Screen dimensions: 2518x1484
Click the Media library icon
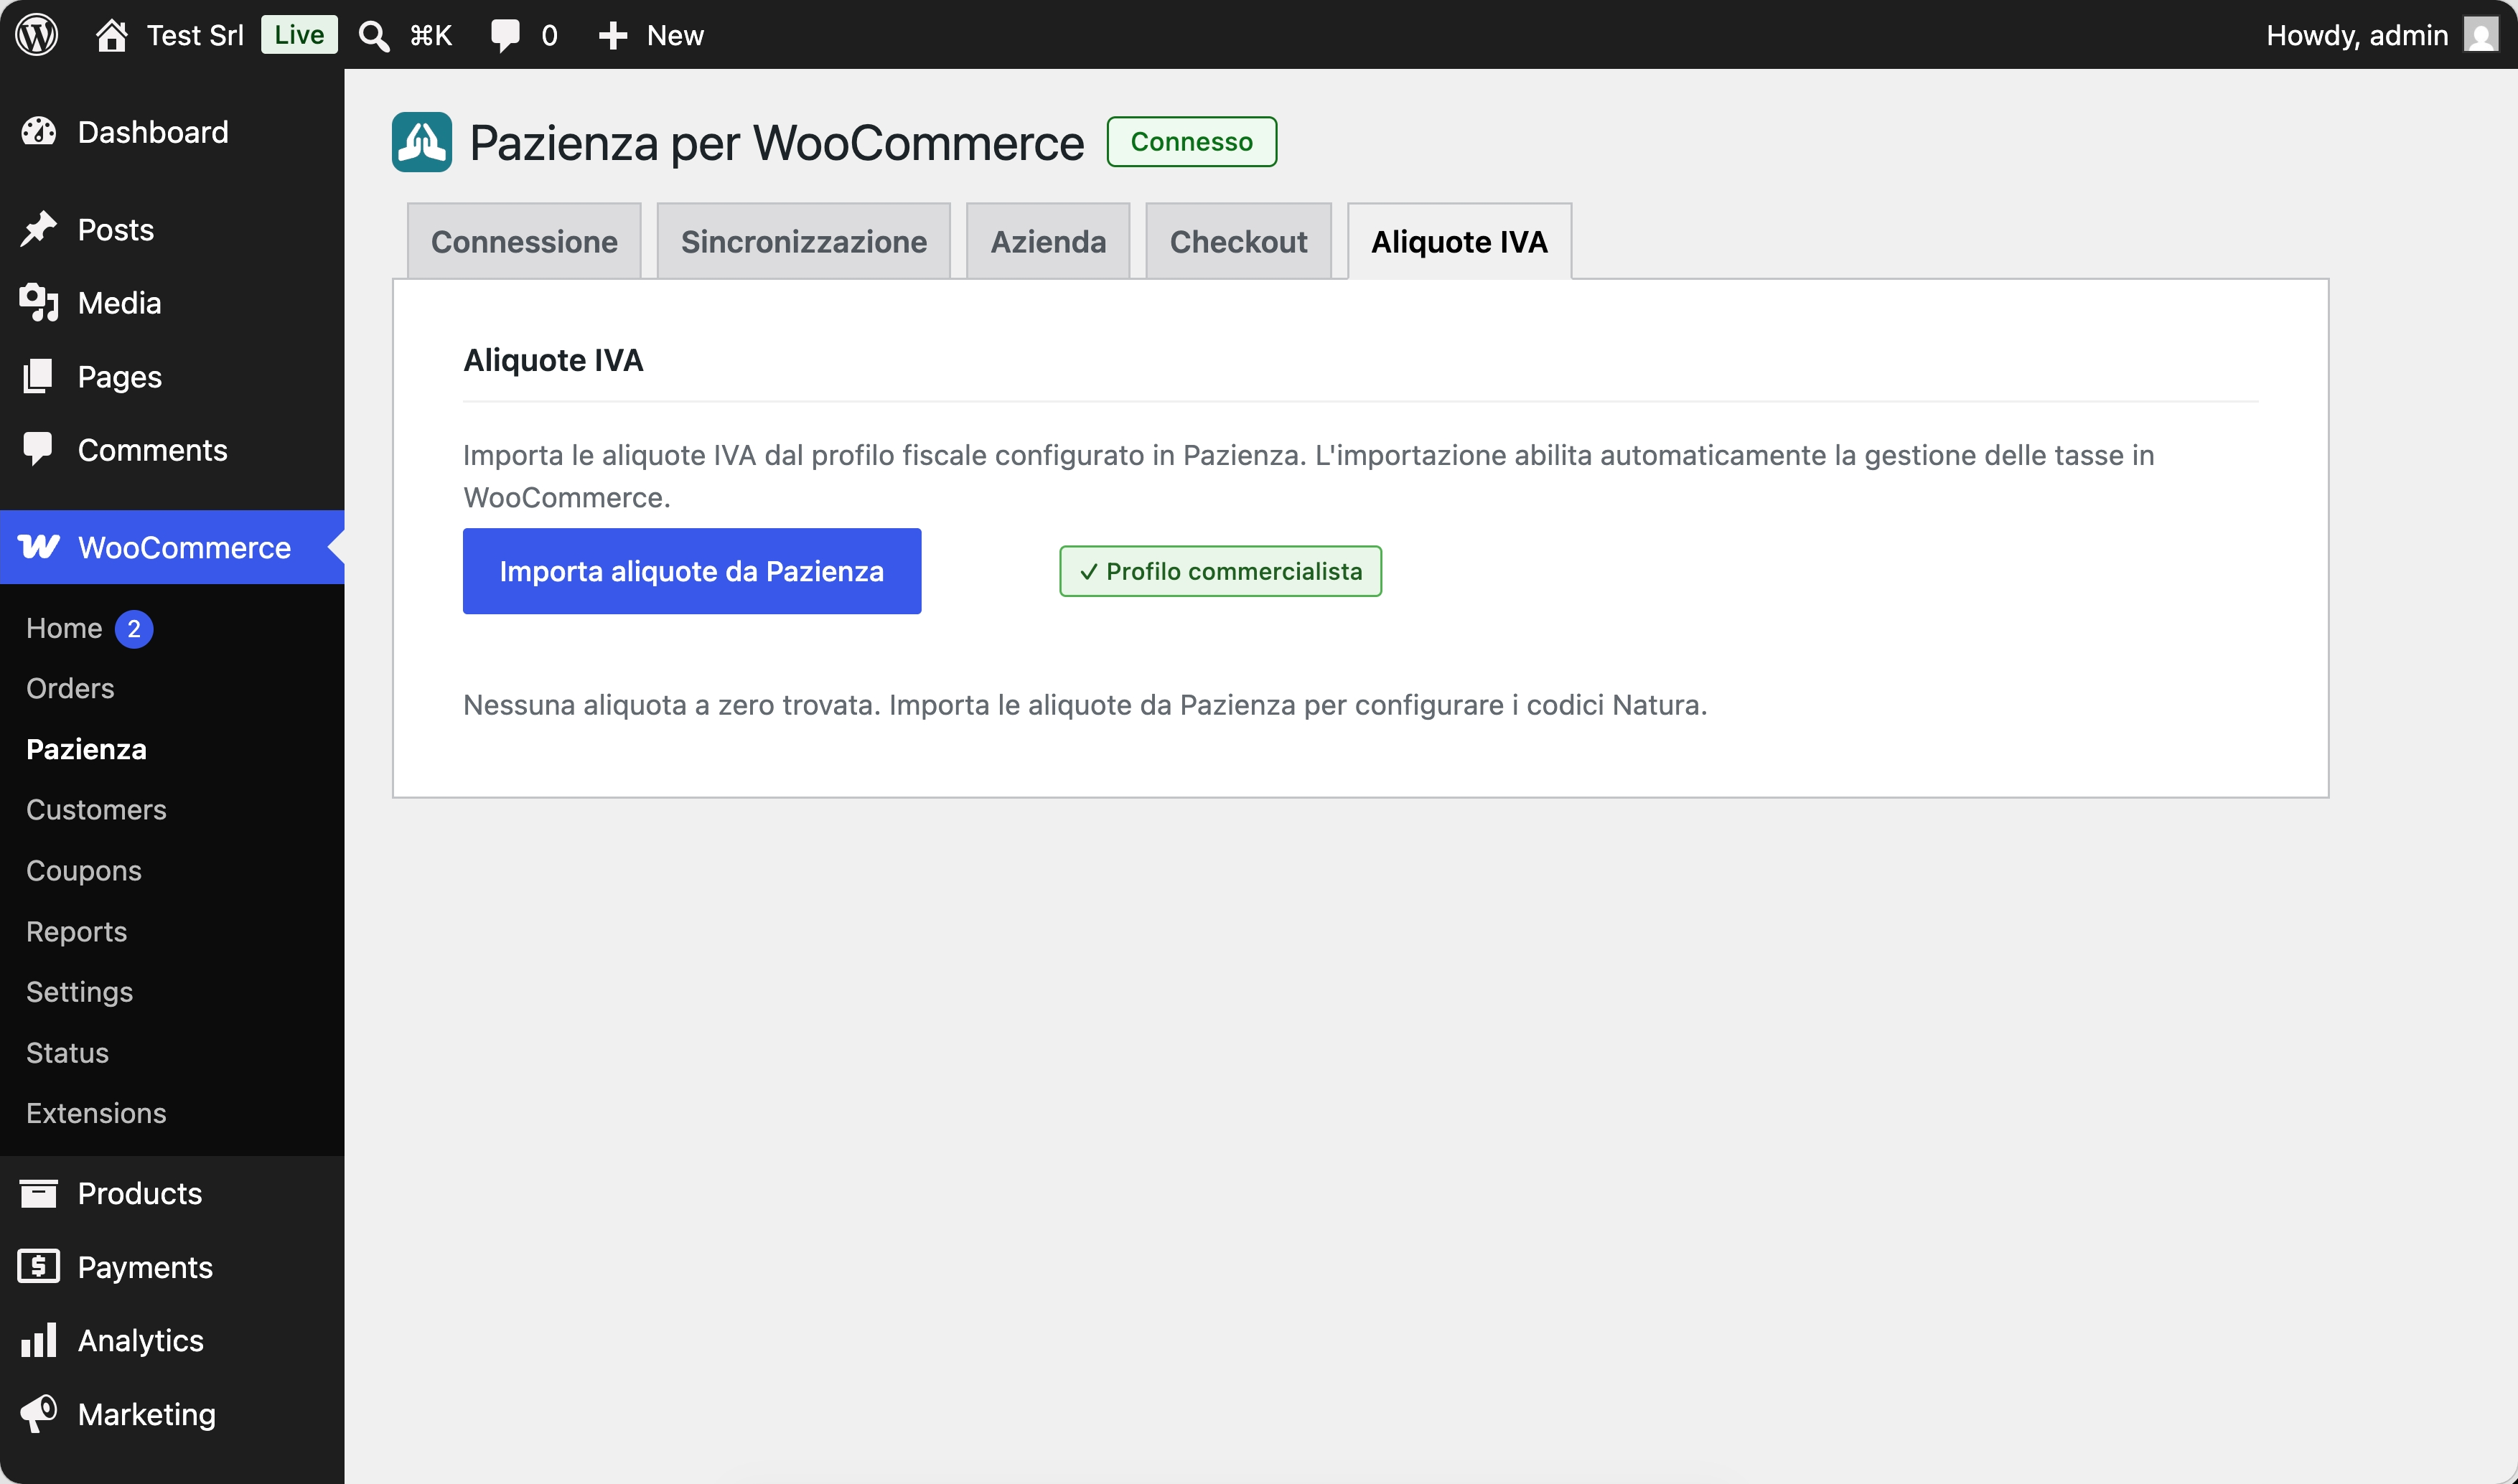point(39,303)
